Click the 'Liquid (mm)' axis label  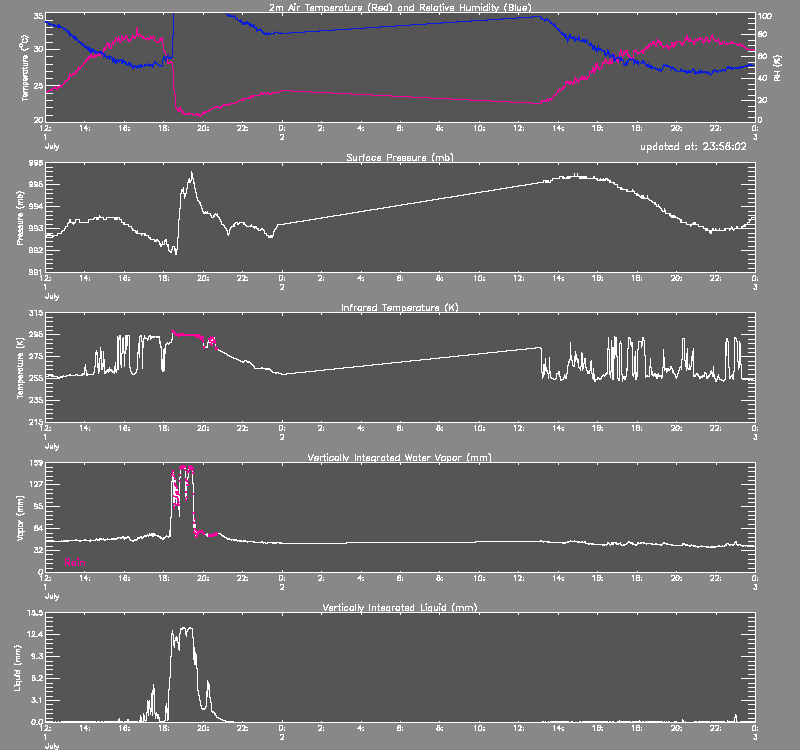coord(17,668)
